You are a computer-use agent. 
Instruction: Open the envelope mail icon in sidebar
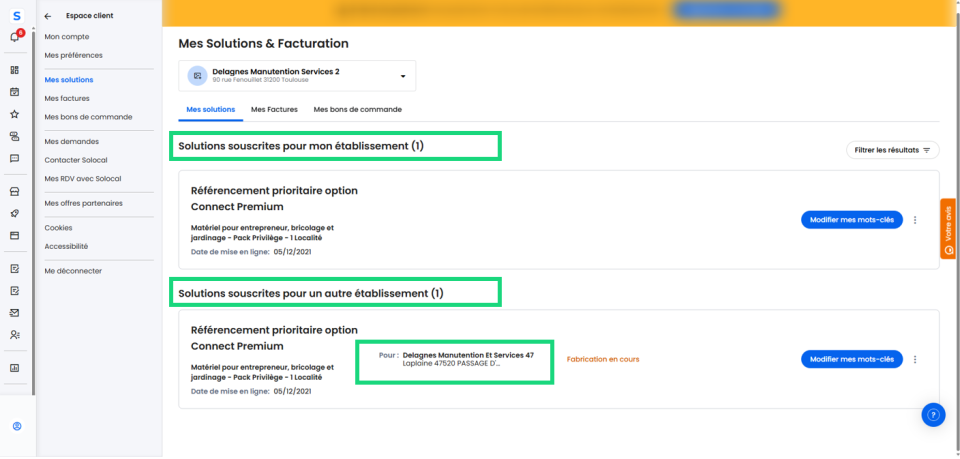click(15, 312)
